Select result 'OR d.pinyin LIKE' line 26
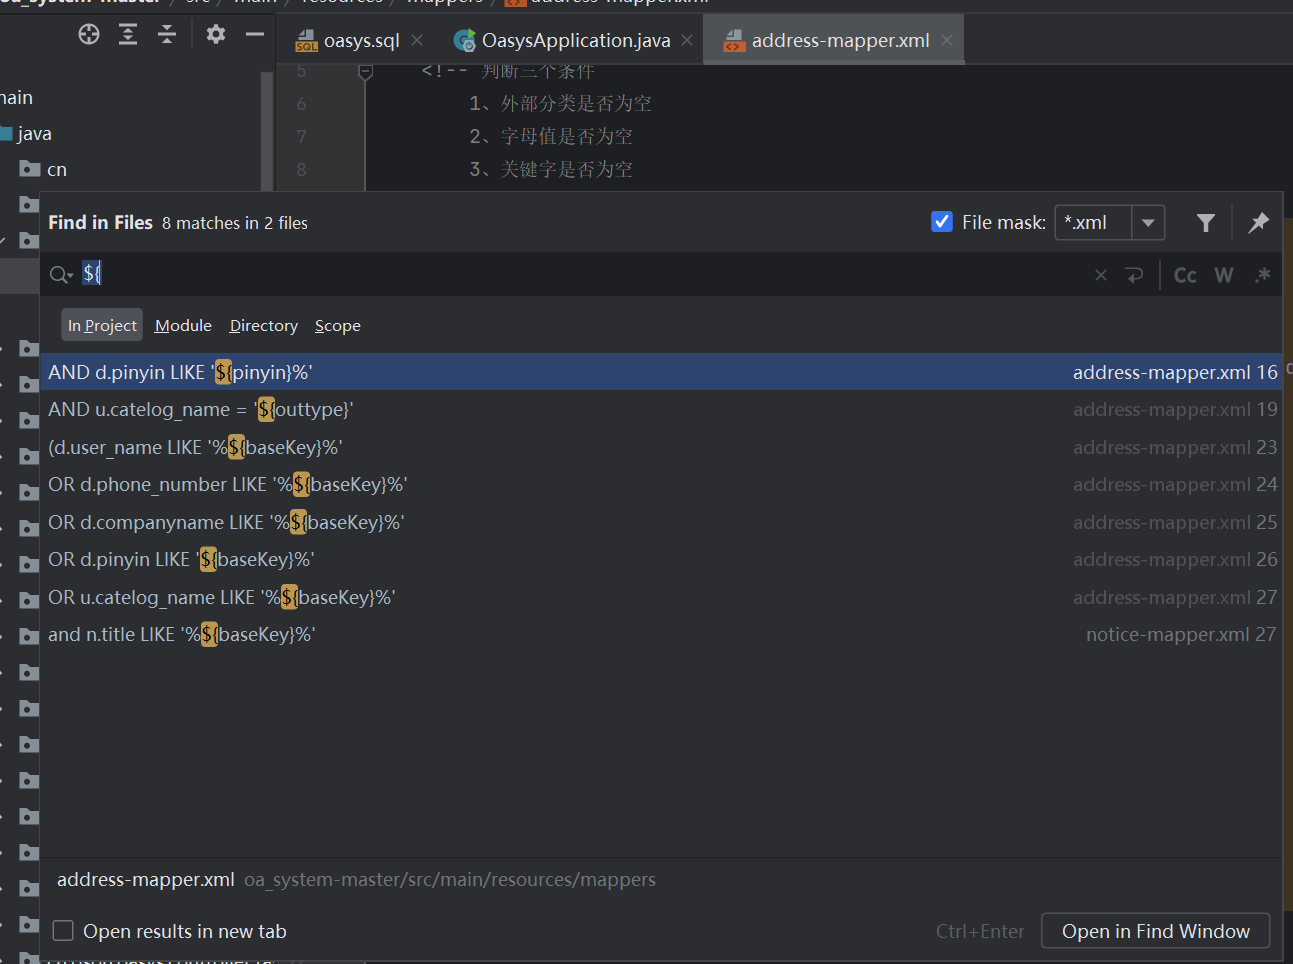1293x964 pixels. tap(661, 559)
